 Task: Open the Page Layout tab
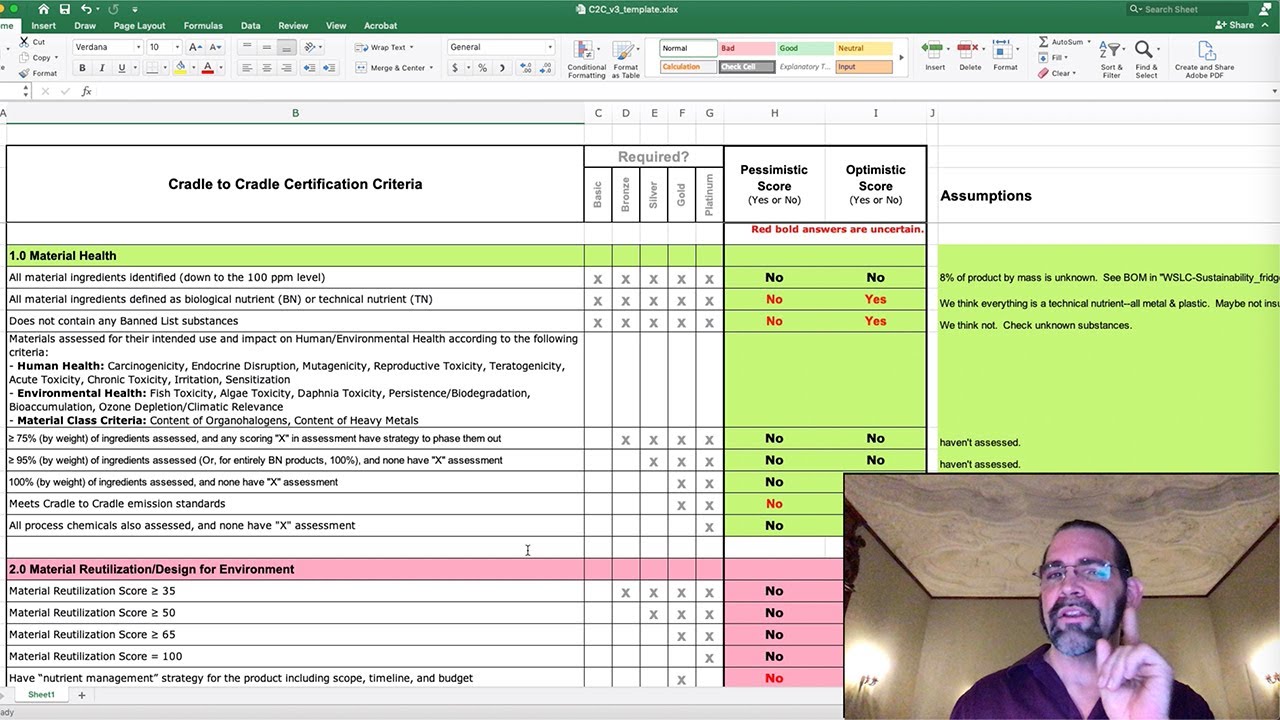[x=139, y=26]
